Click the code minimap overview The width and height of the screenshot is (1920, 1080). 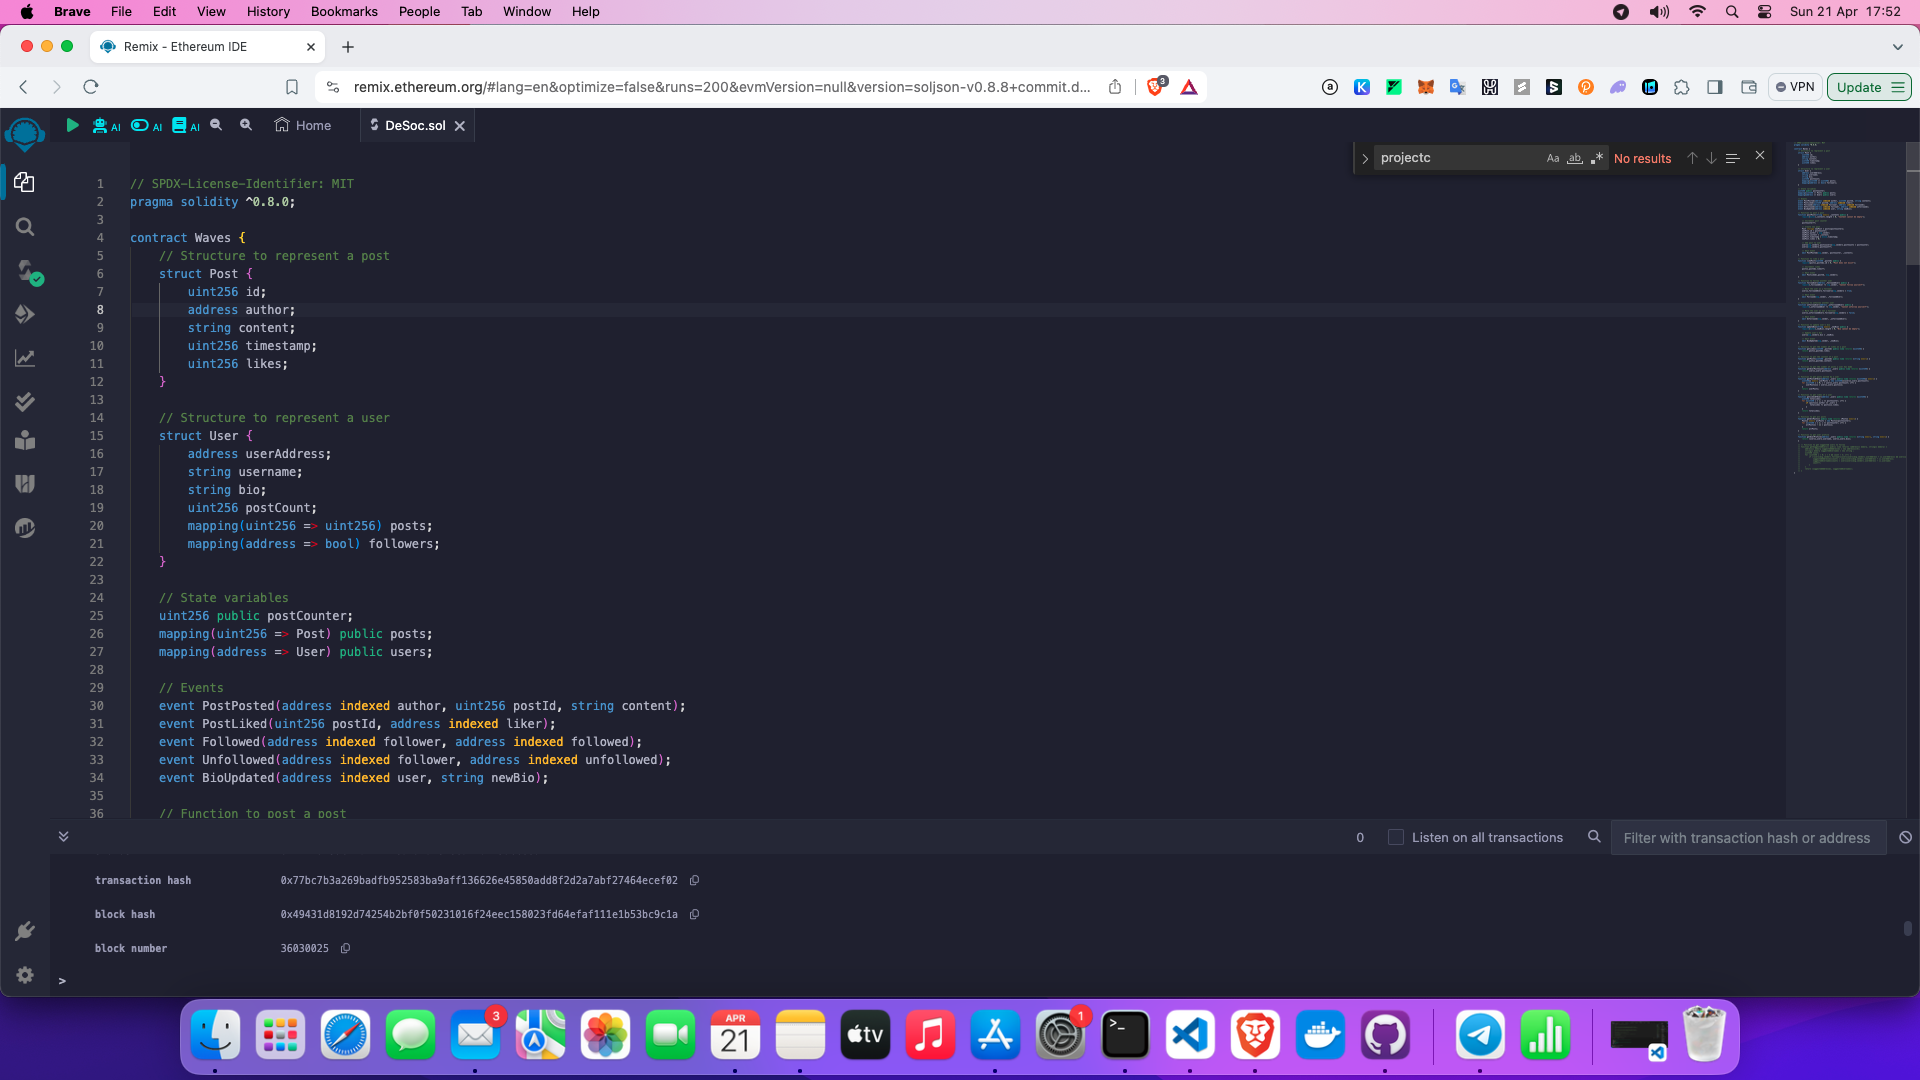coord(1845,310)
